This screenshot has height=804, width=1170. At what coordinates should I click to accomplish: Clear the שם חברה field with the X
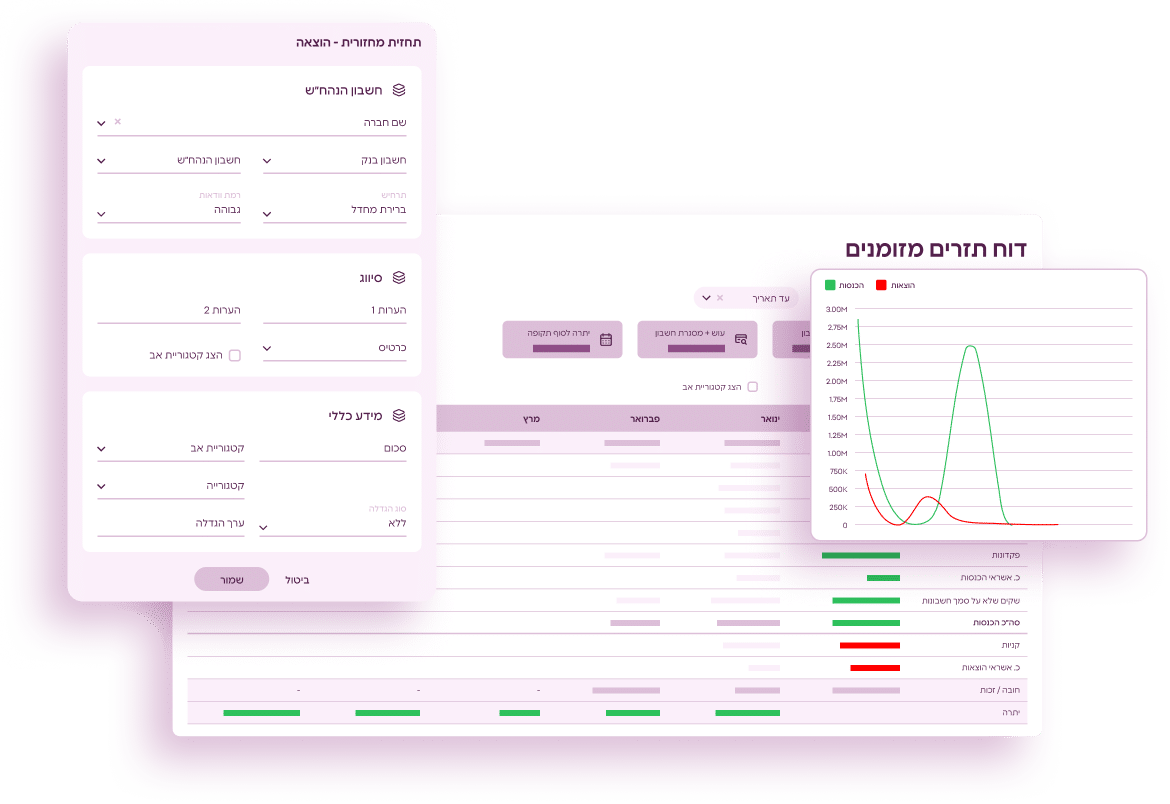(117, 122)
